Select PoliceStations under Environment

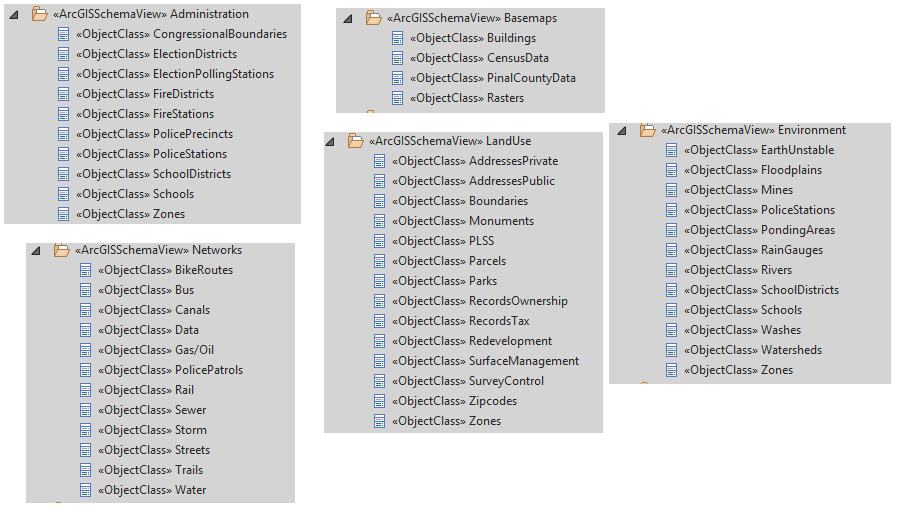[759, 210]
